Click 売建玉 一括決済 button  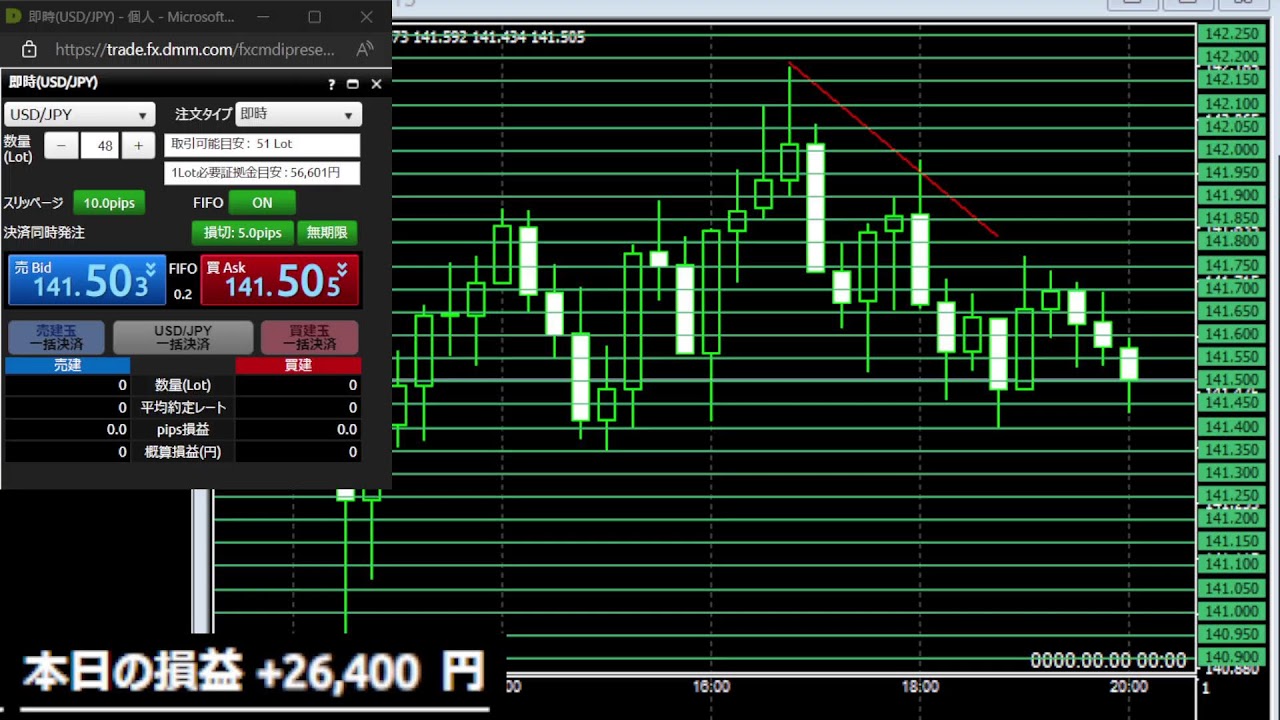(x=56, y=337)
